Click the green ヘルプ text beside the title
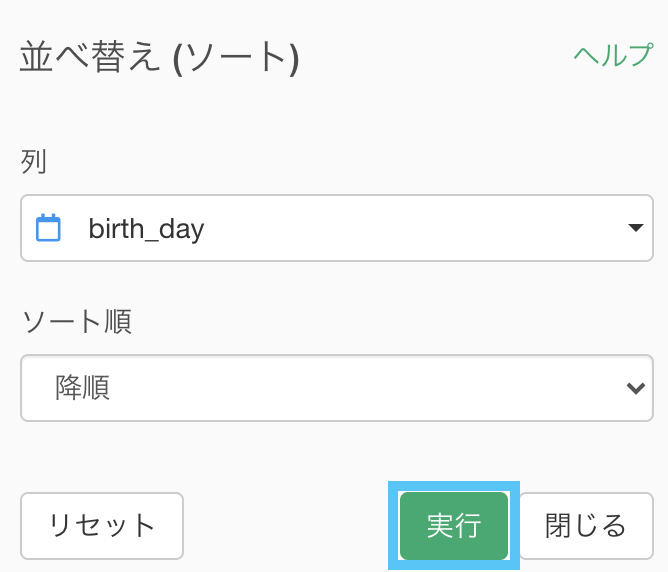Viewport: 668px width, 572px height. click(613, 55)
